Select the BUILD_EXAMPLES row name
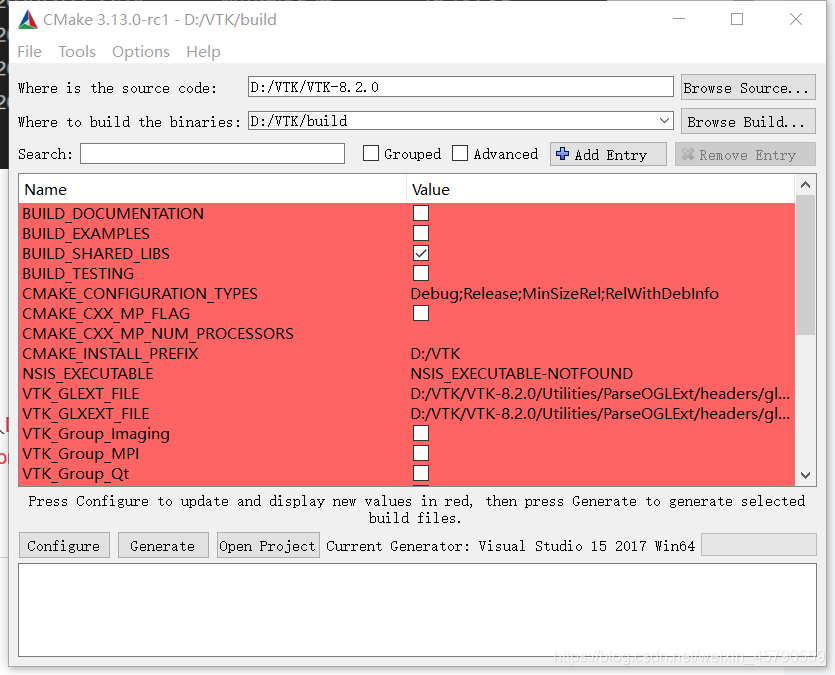The width and height of the screenshot is (835, 675). pyautogui.click(x=86, y=233)
